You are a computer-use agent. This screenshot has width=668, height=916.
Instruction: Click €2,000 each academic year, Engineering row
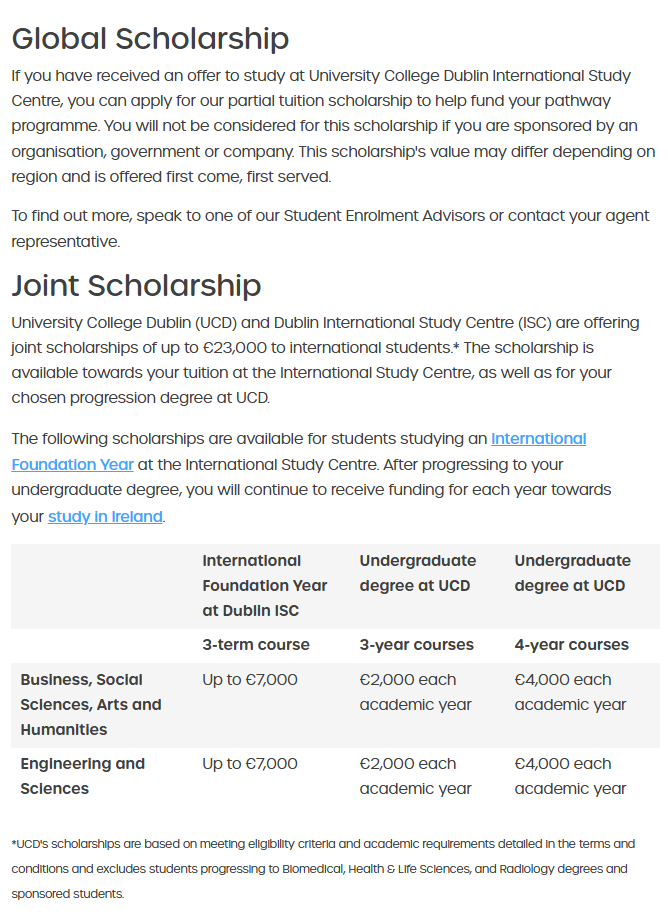416,776
